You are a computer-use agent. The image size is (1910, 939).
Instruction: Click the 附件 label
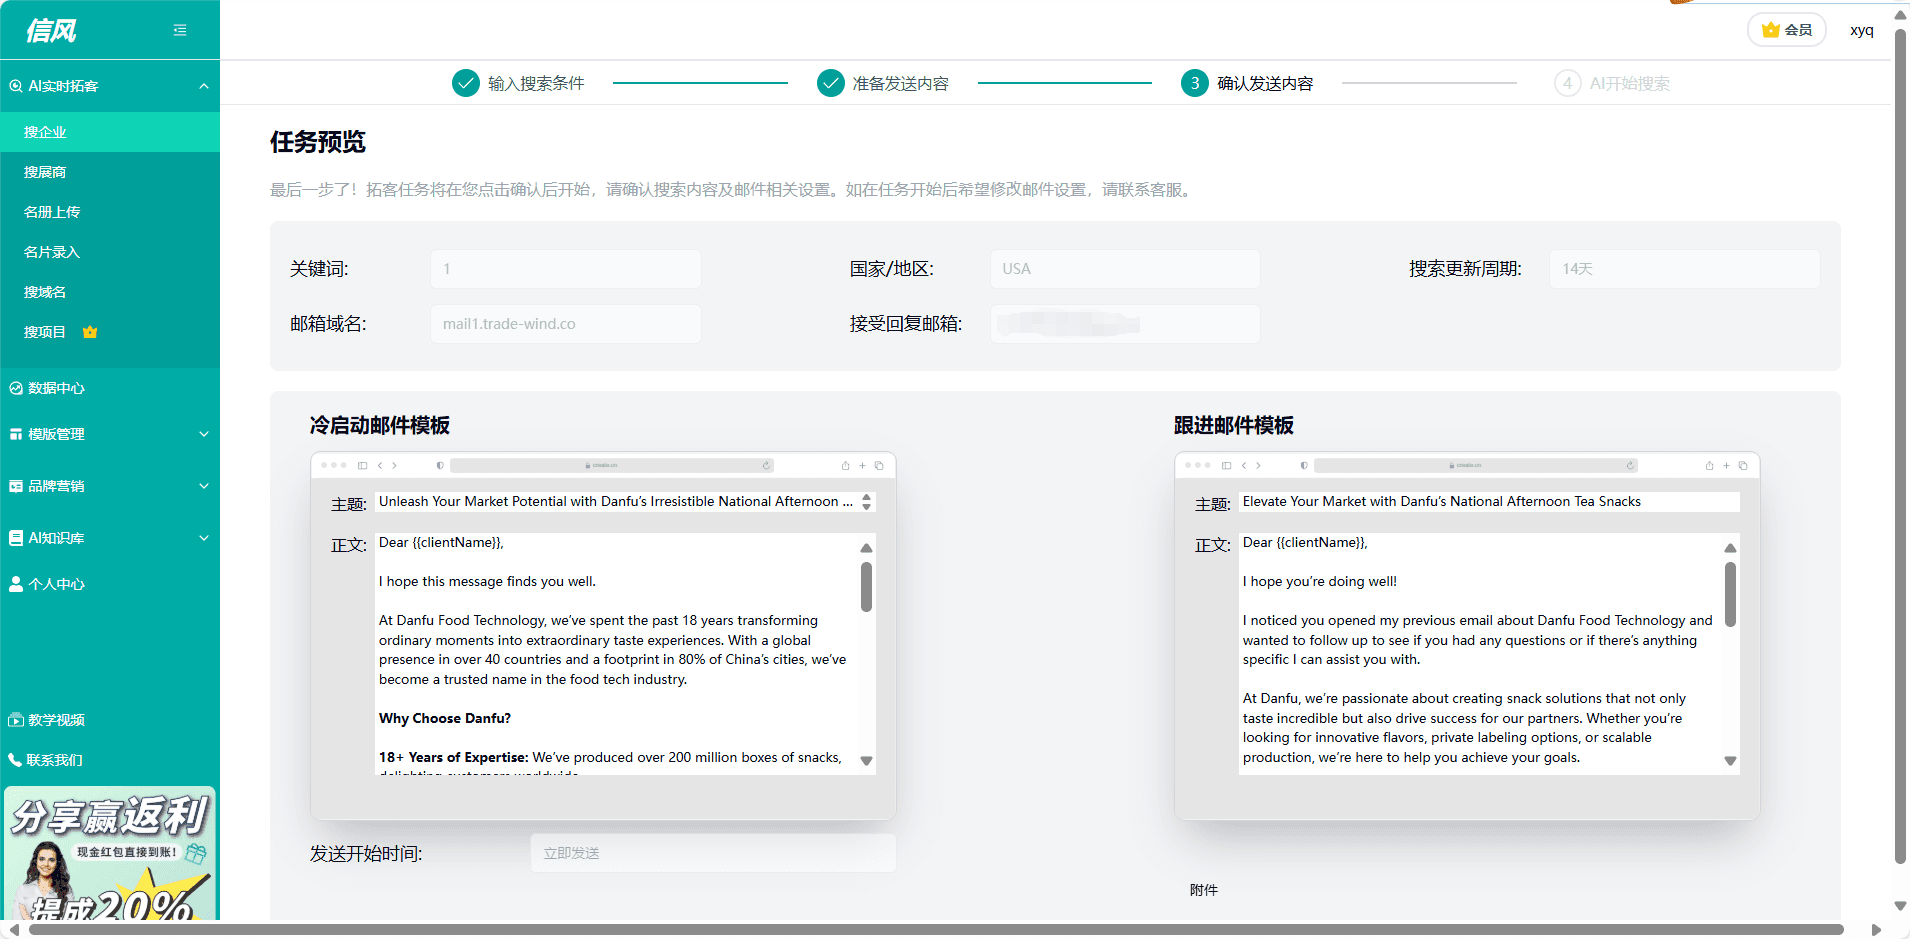[1204, 890]
